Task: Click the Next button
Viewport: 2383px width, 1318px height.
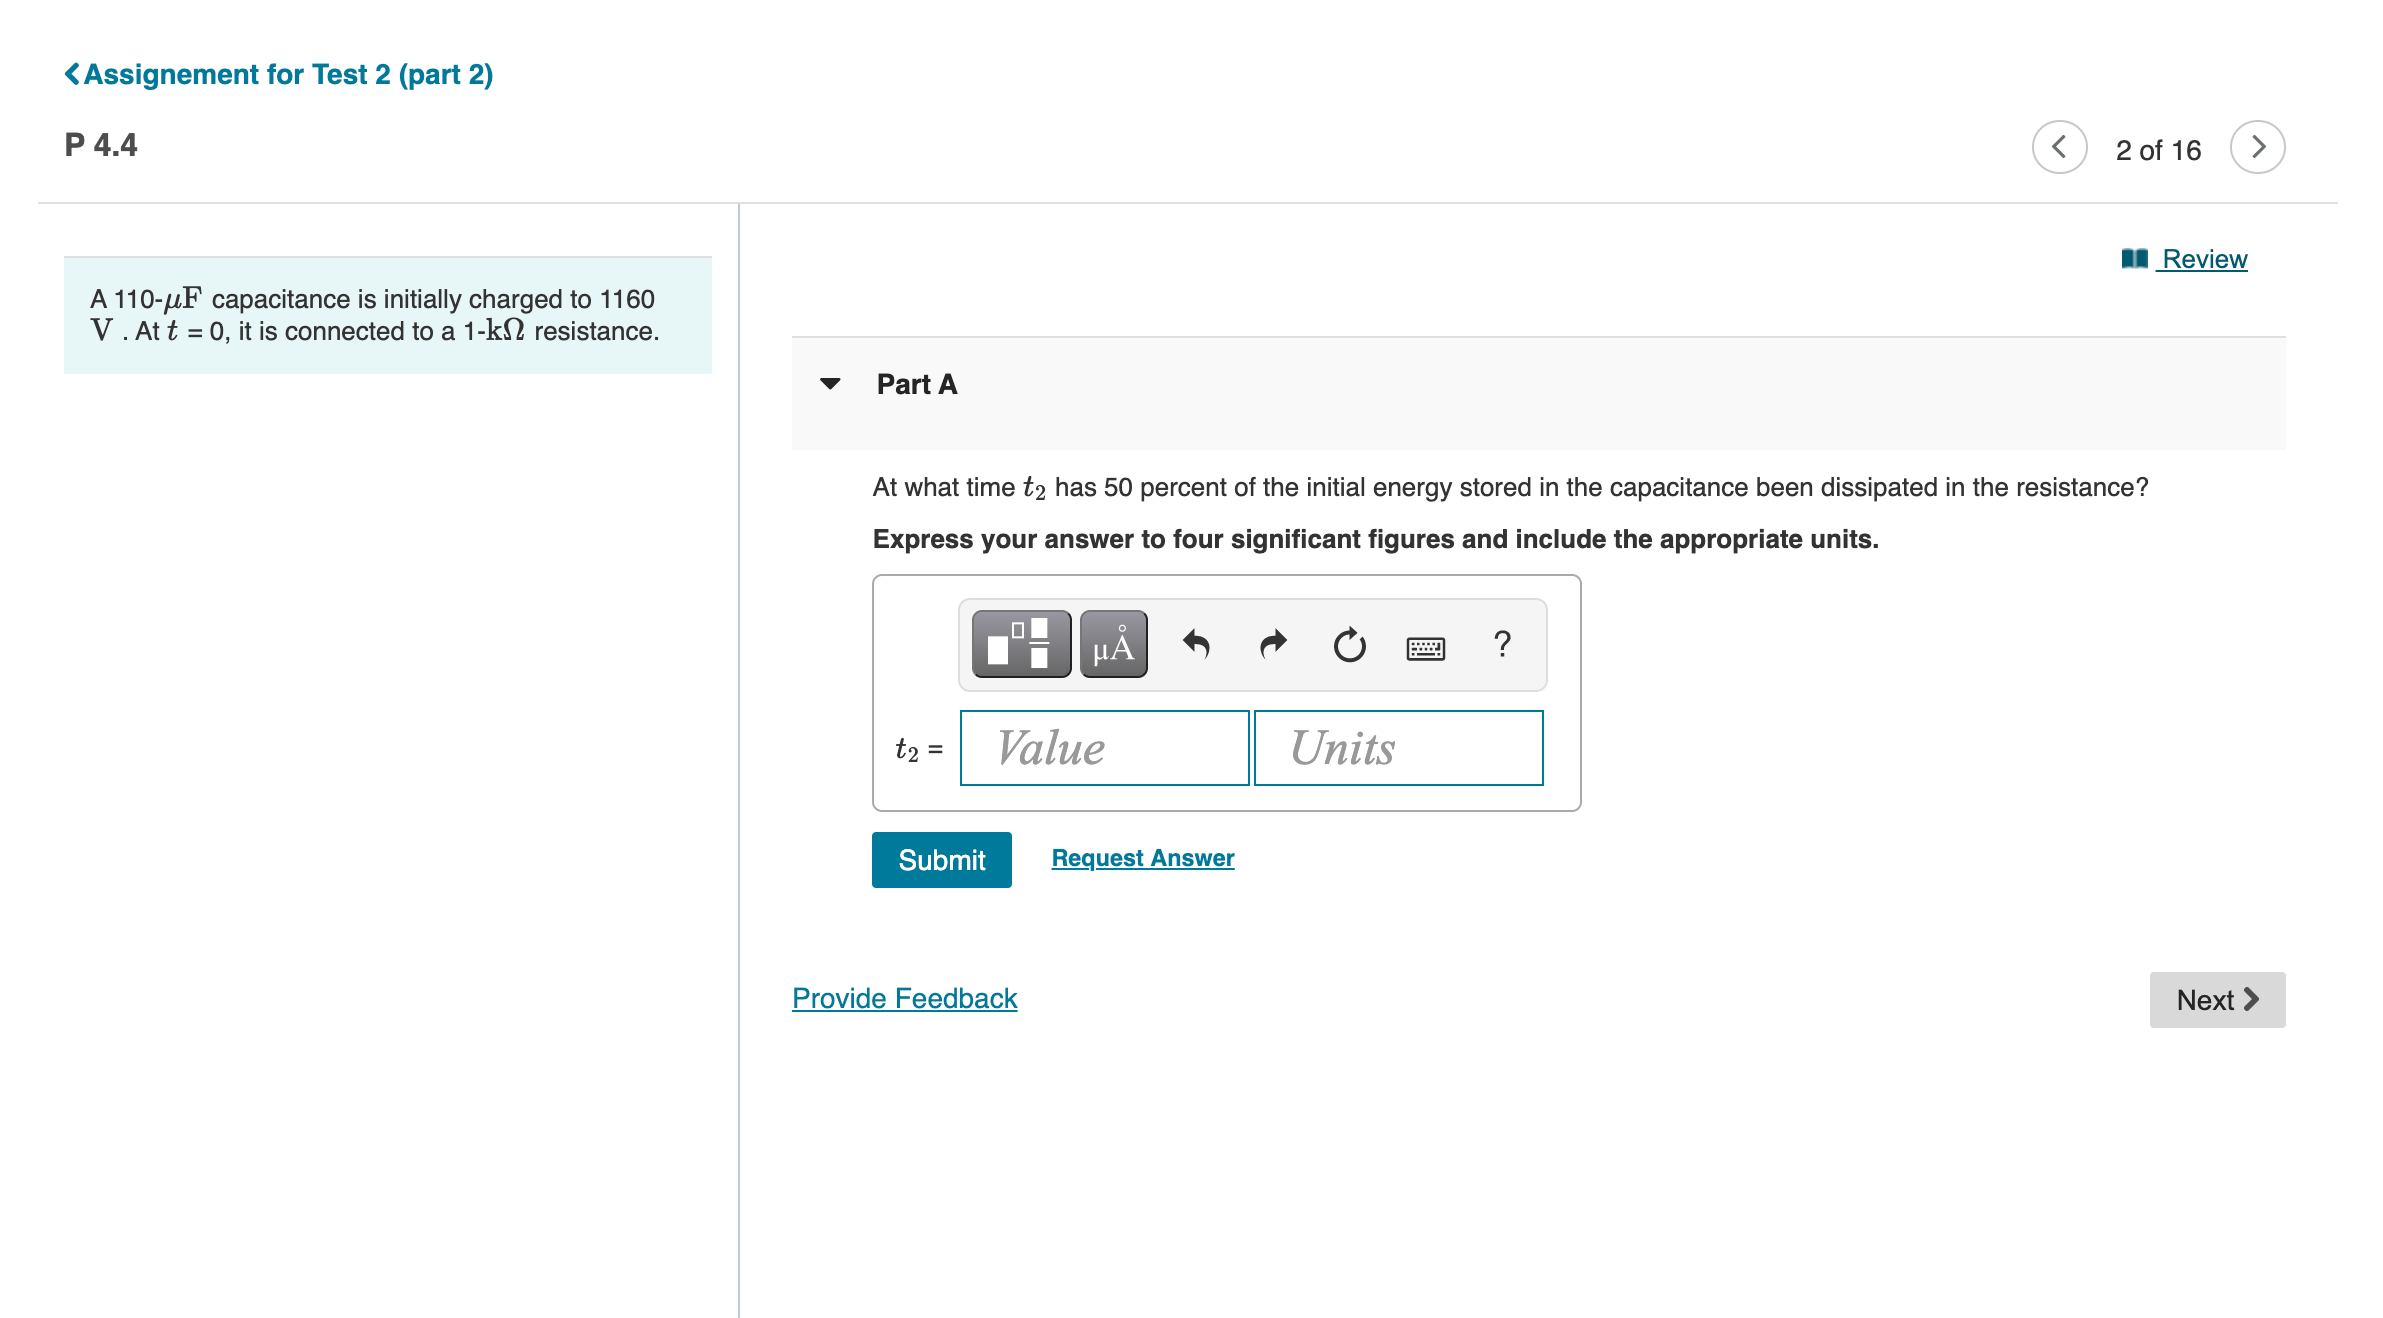Action: click(x=2216, y=1000)
